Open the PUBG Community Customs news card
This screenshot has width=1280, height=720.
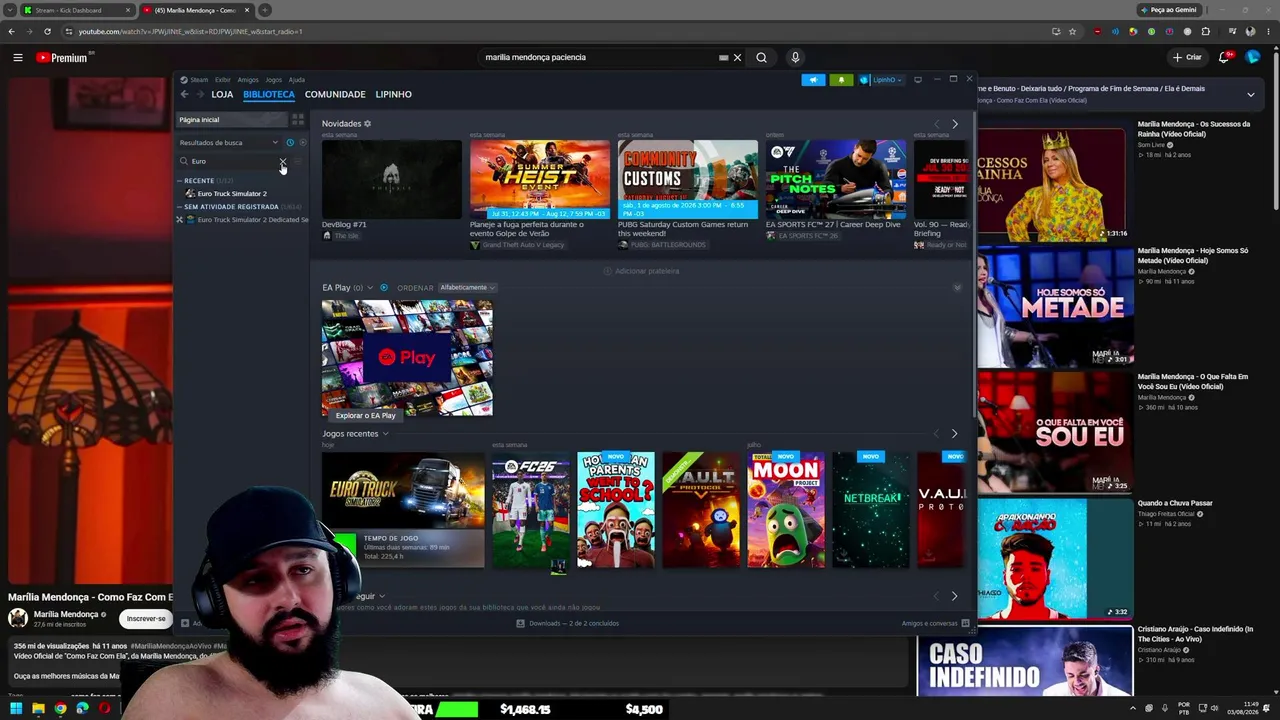(x=688, y=180)
